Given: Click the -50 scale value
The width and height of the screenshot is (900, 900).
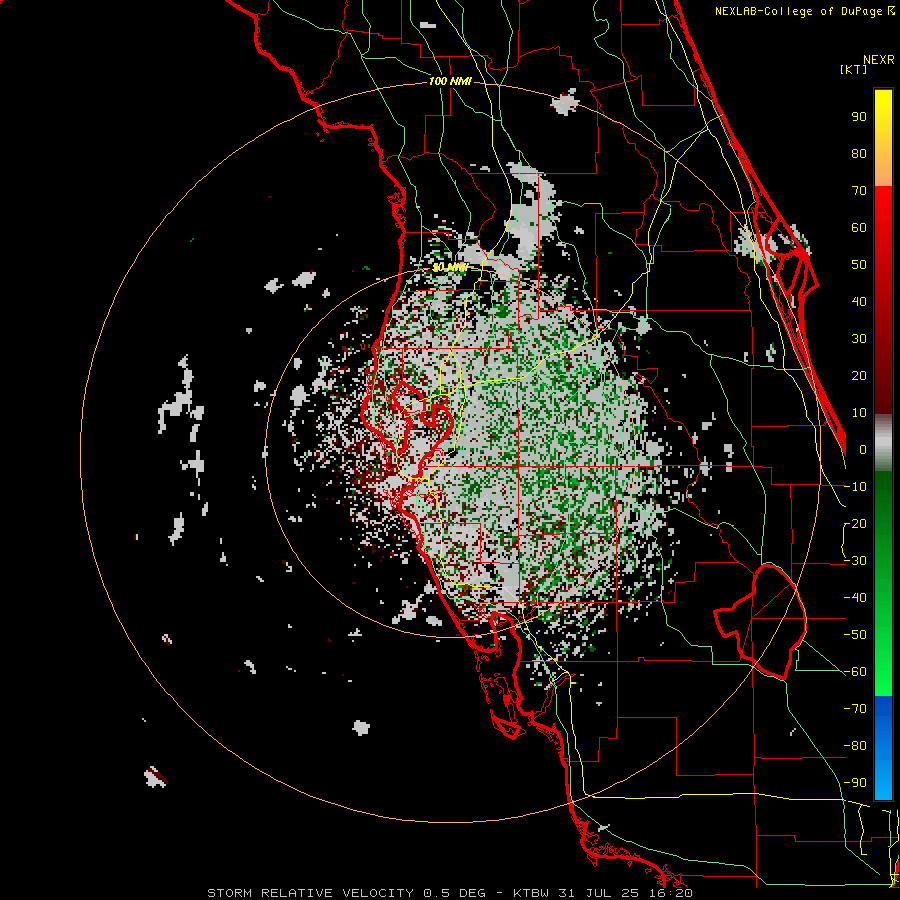Looking at the screenshot, I should [855, 635].
